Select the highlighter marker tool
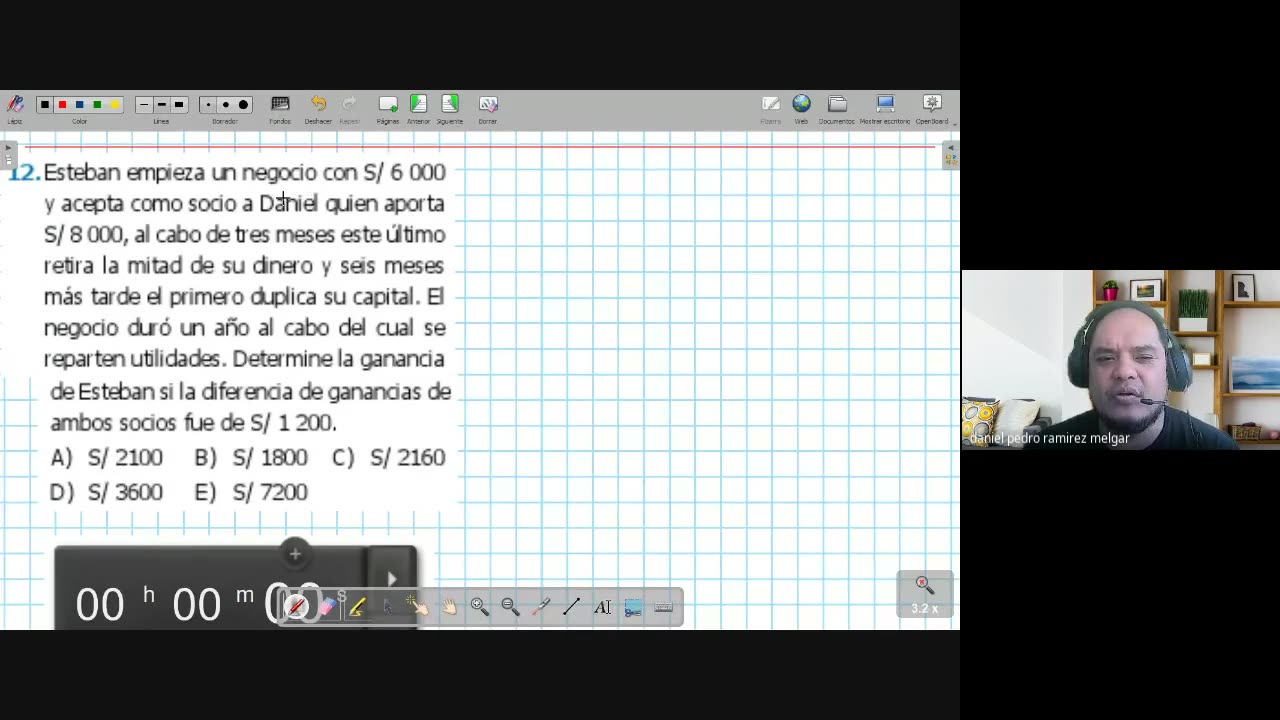1280x720 pixels. (x=357, y=606)
